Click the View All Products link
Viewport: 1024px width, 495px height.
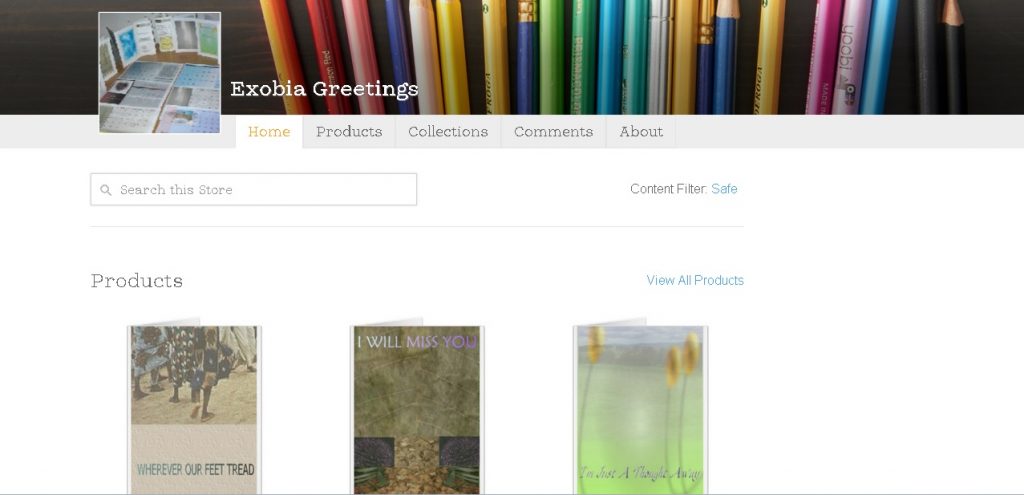[x=695, y=280]
